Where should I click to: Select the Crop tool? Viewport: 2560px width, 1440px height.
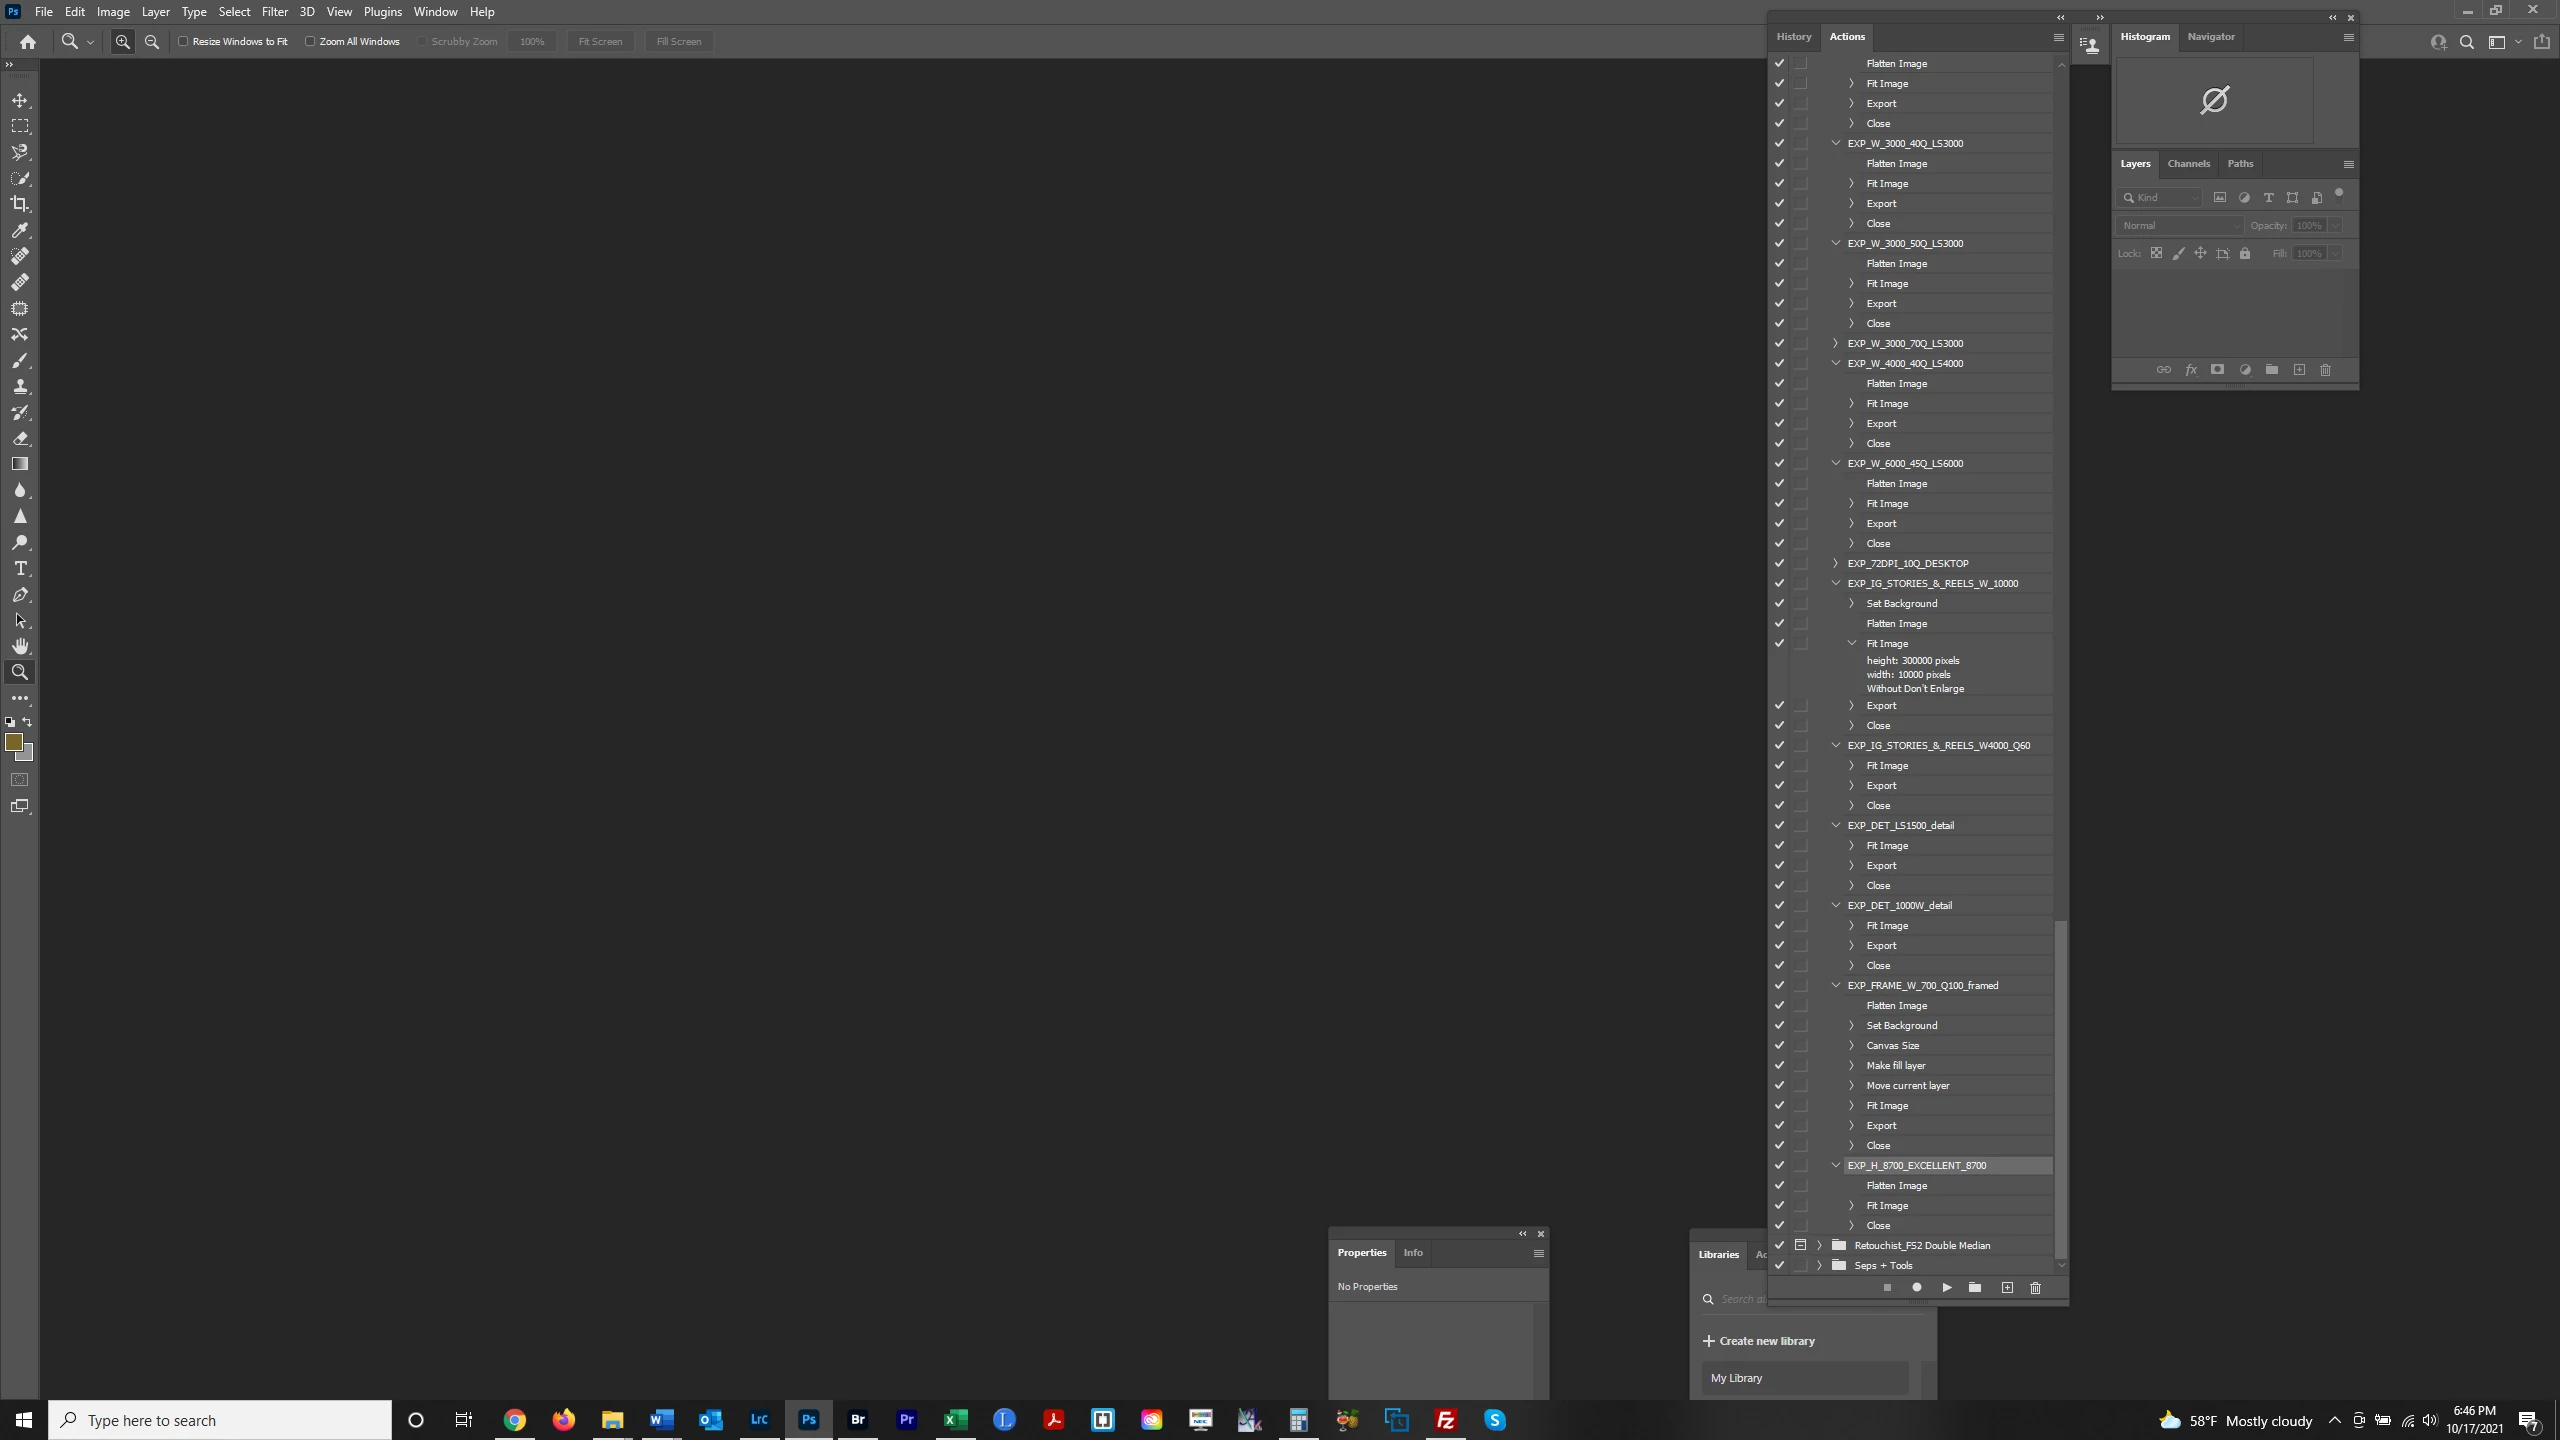(20, 204)
